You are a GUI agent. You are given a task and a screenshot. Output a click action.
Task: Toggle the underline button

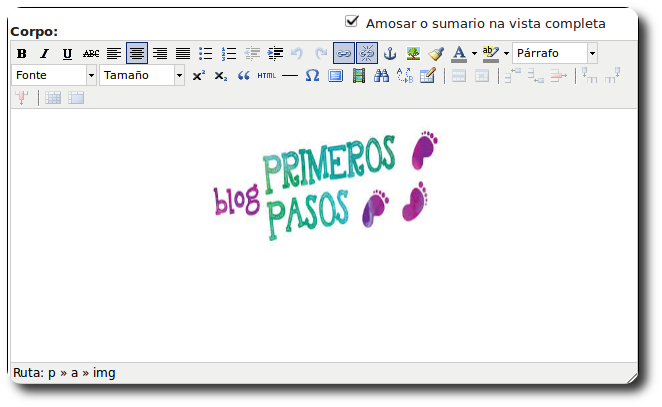(x=68, y=54)
